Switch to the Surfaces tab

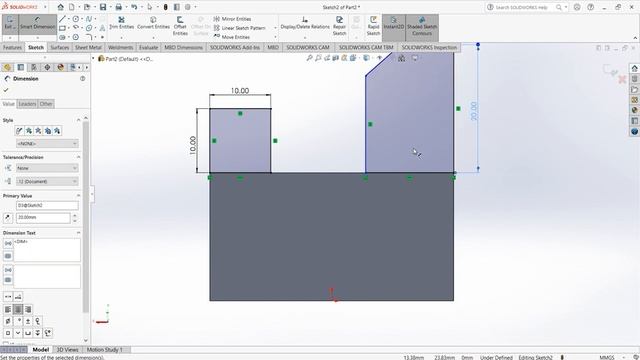60,47
